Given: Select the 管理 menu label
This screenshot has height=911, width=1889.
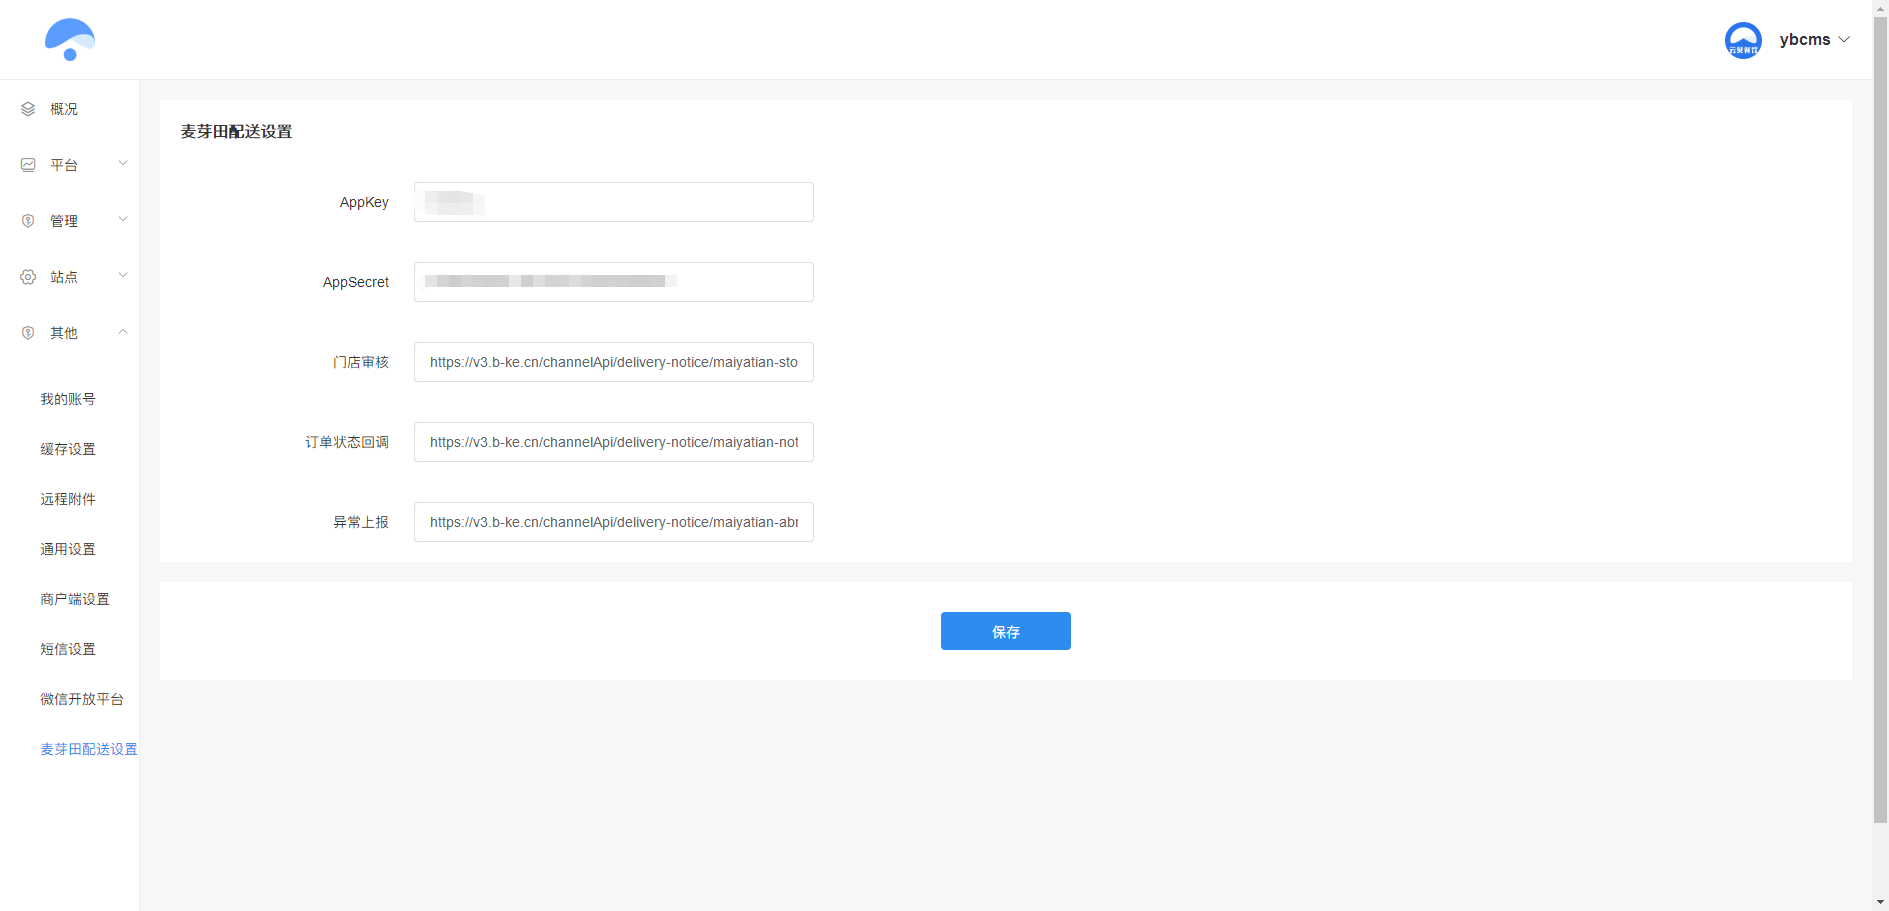Looking at the screenshot, I should click(x=64, y=221).
